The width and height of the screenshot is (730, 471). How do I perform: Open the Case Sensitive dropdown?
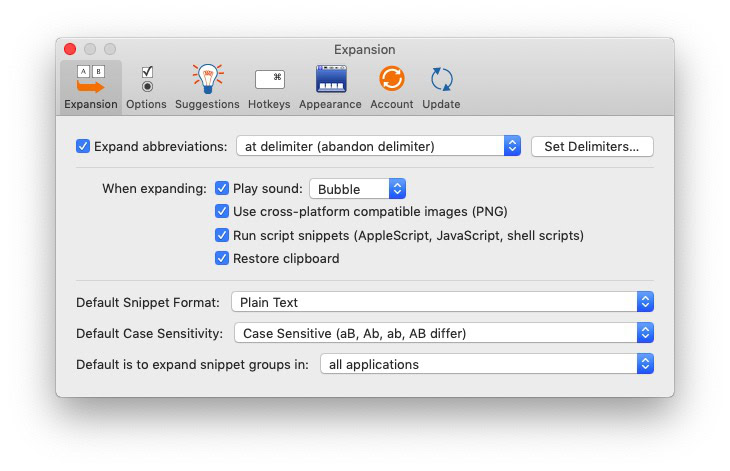(444, 333)
